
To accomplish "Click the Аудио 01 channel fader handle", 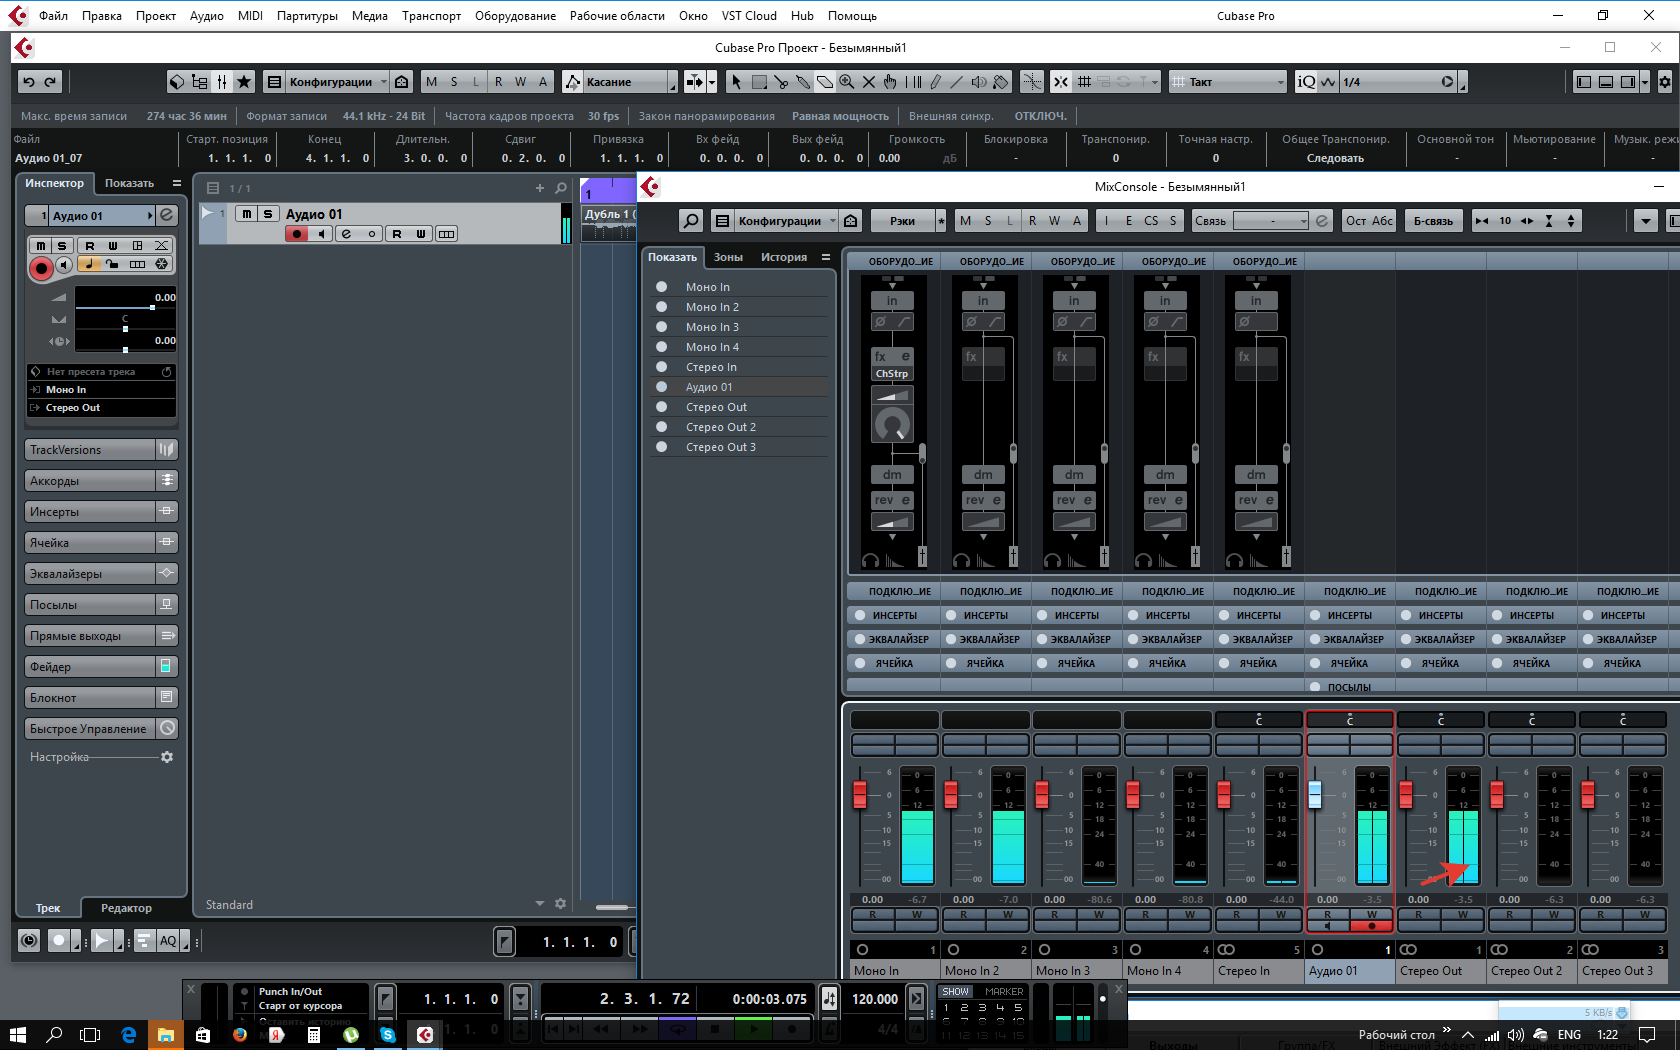I will (x=1315, y=795).
